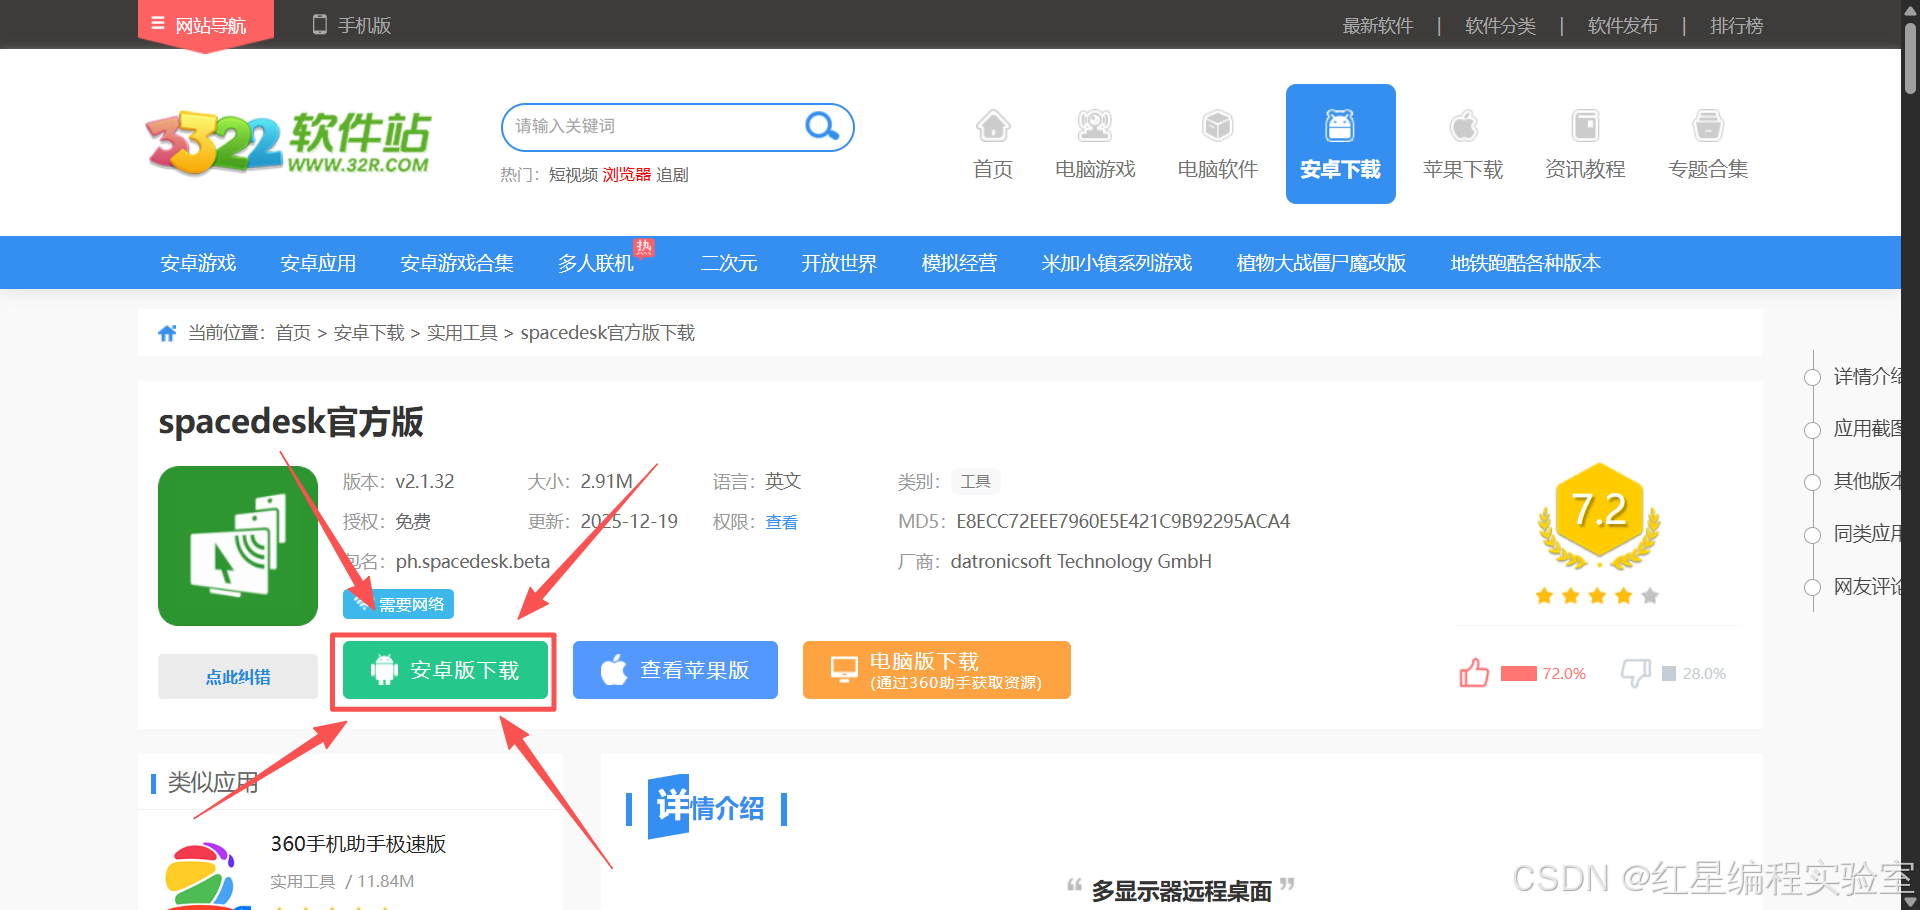
Task: Open 多人联机 hot menu item
Action: coord(596,263)
